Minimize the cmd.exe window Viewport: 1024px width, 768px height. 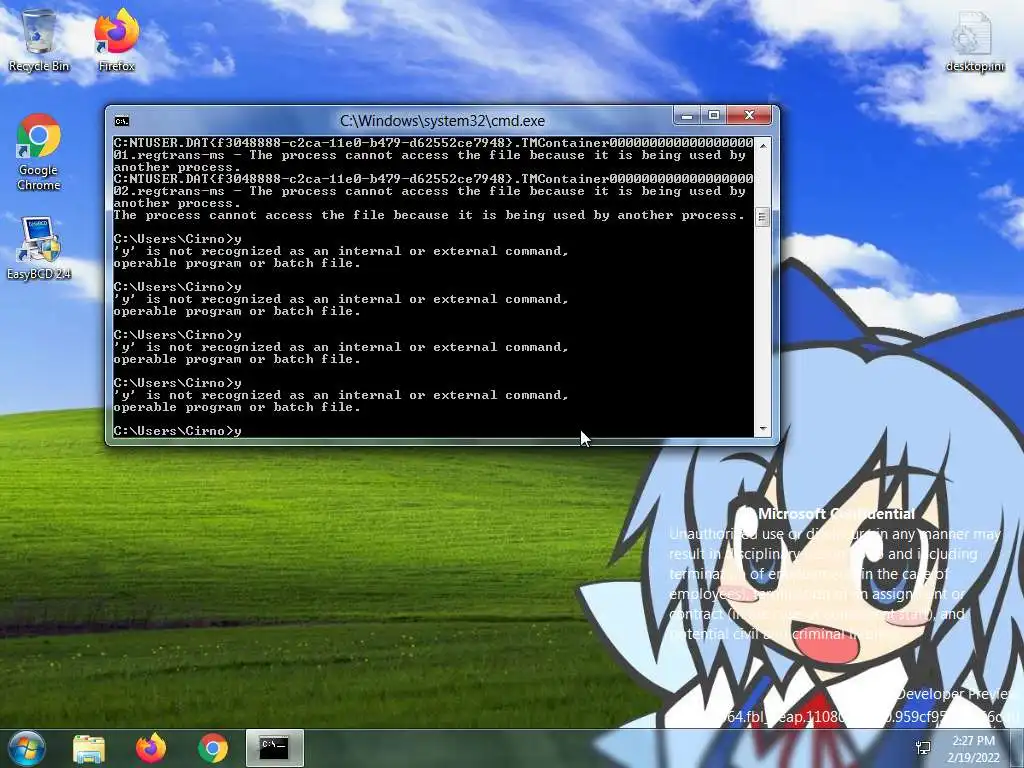(686, 116)
